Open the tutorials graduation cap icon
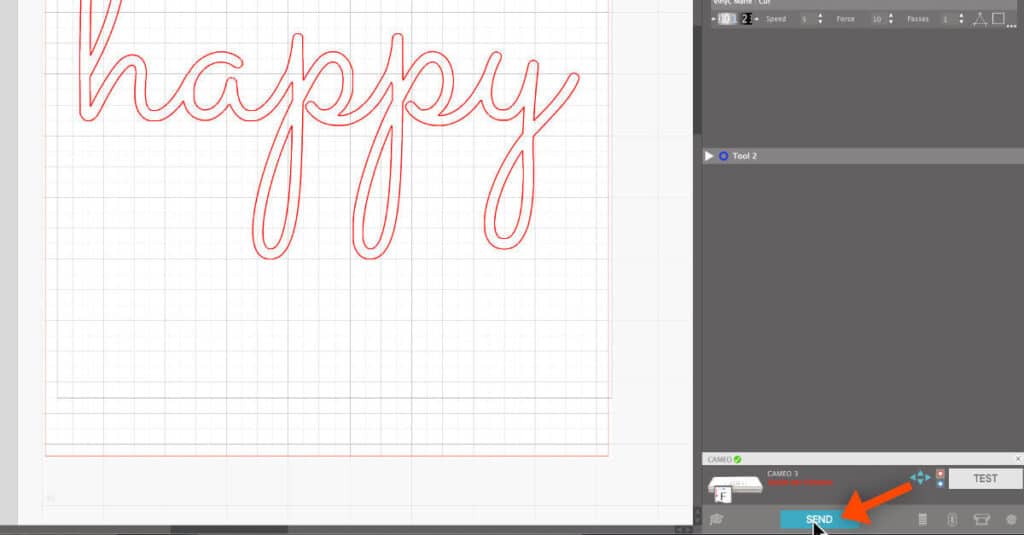The height and width of the screenshot is (535, 1024). tap(716, 519)
